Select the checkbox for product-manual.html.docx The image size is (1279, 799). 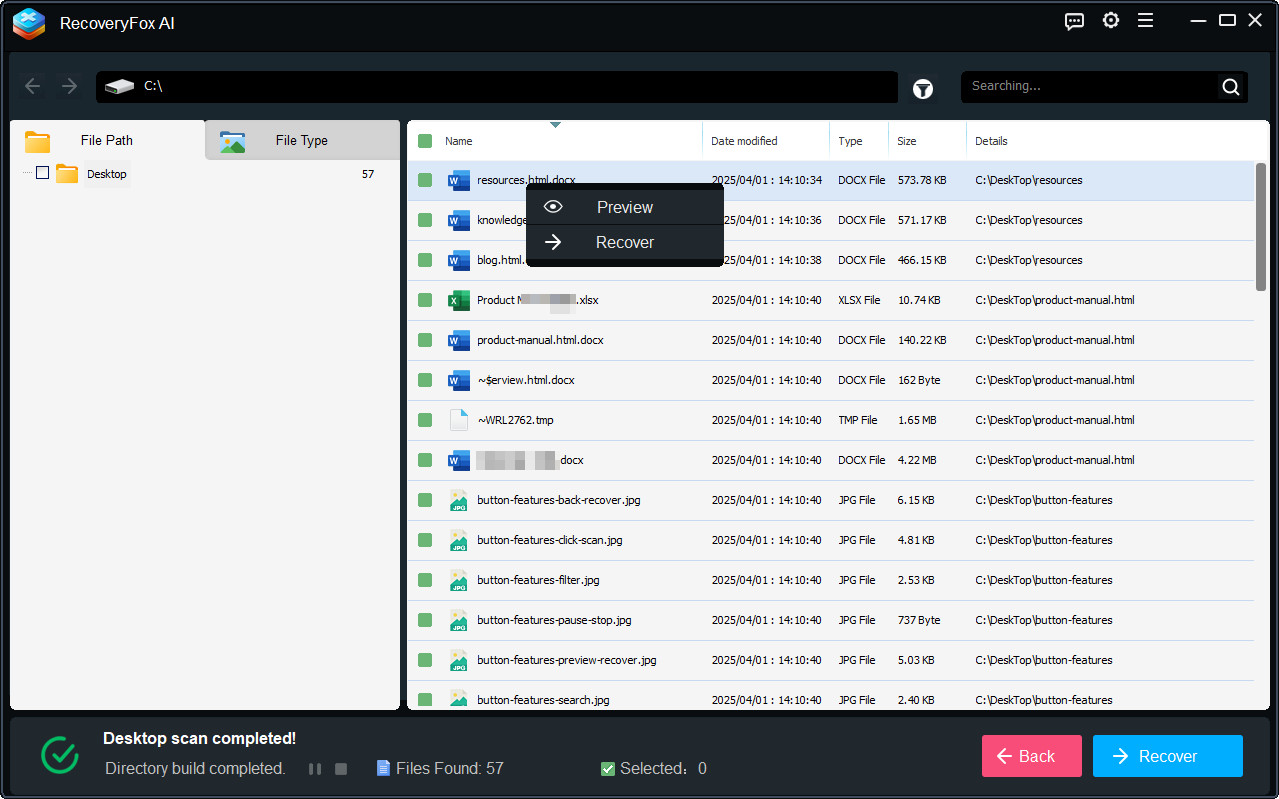425,340
